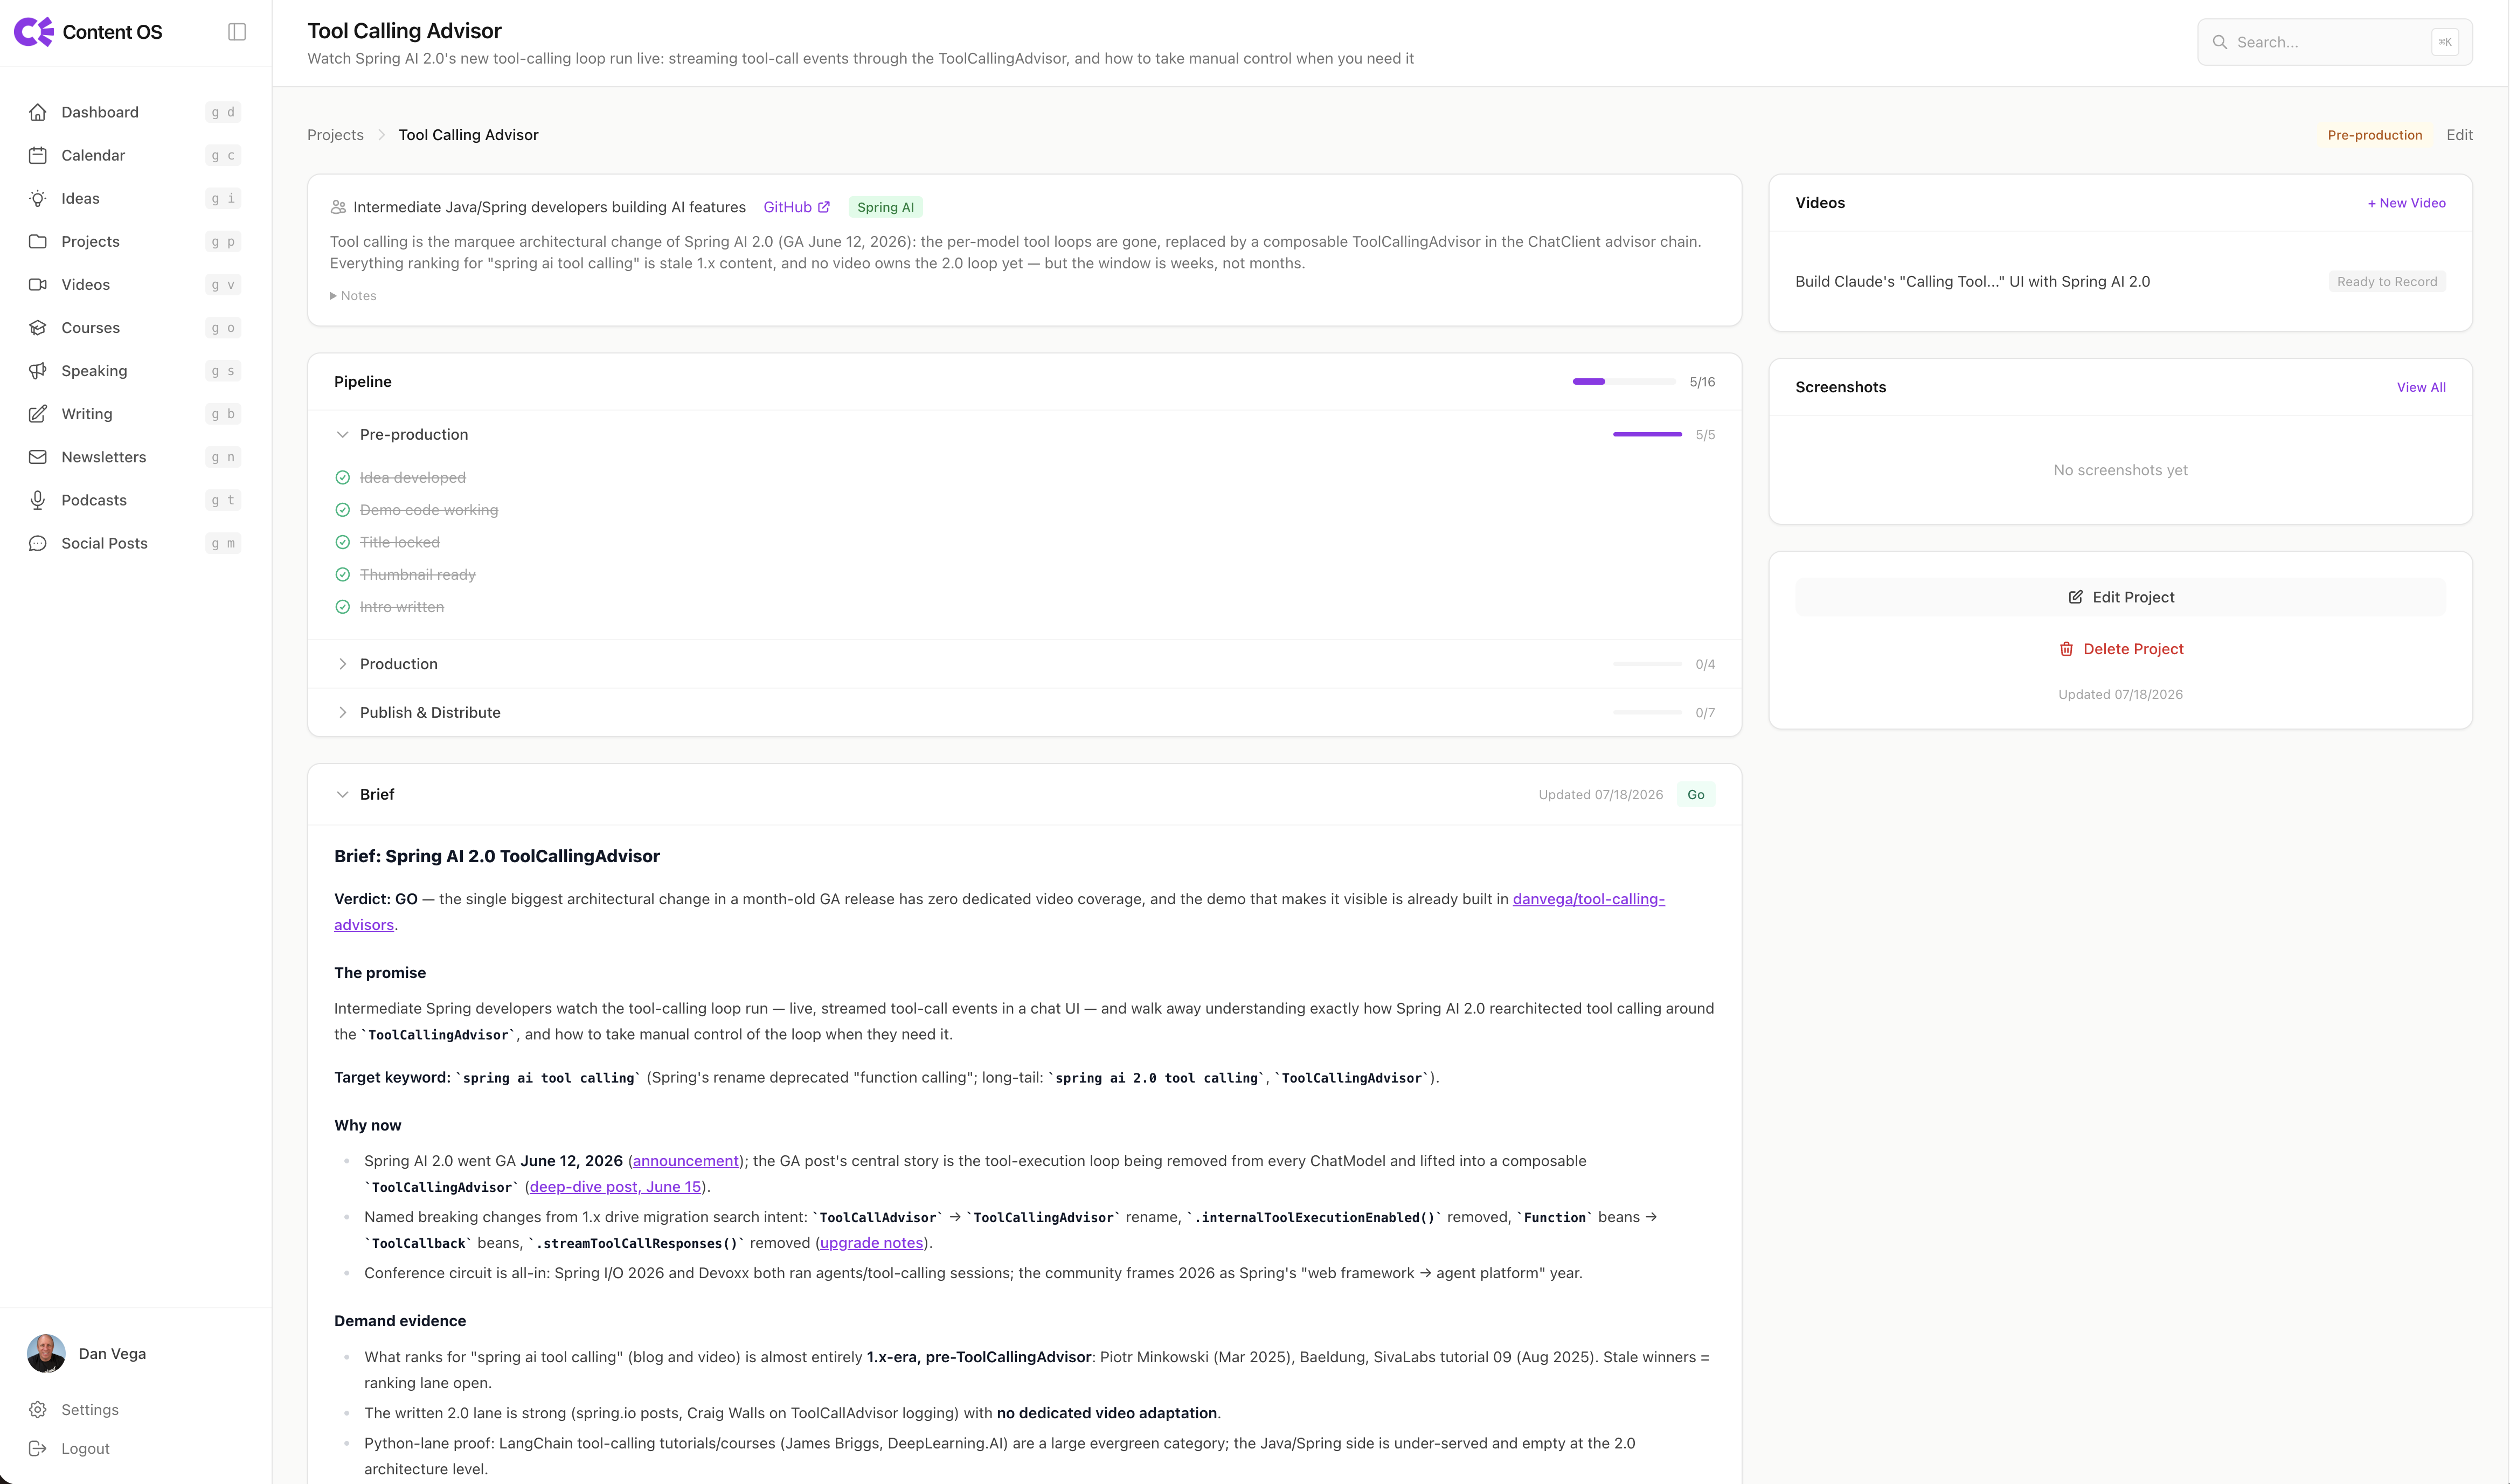Open the Ideas sidebar item
Viewport: 2510px width, 1484px height.
[135, 198]
